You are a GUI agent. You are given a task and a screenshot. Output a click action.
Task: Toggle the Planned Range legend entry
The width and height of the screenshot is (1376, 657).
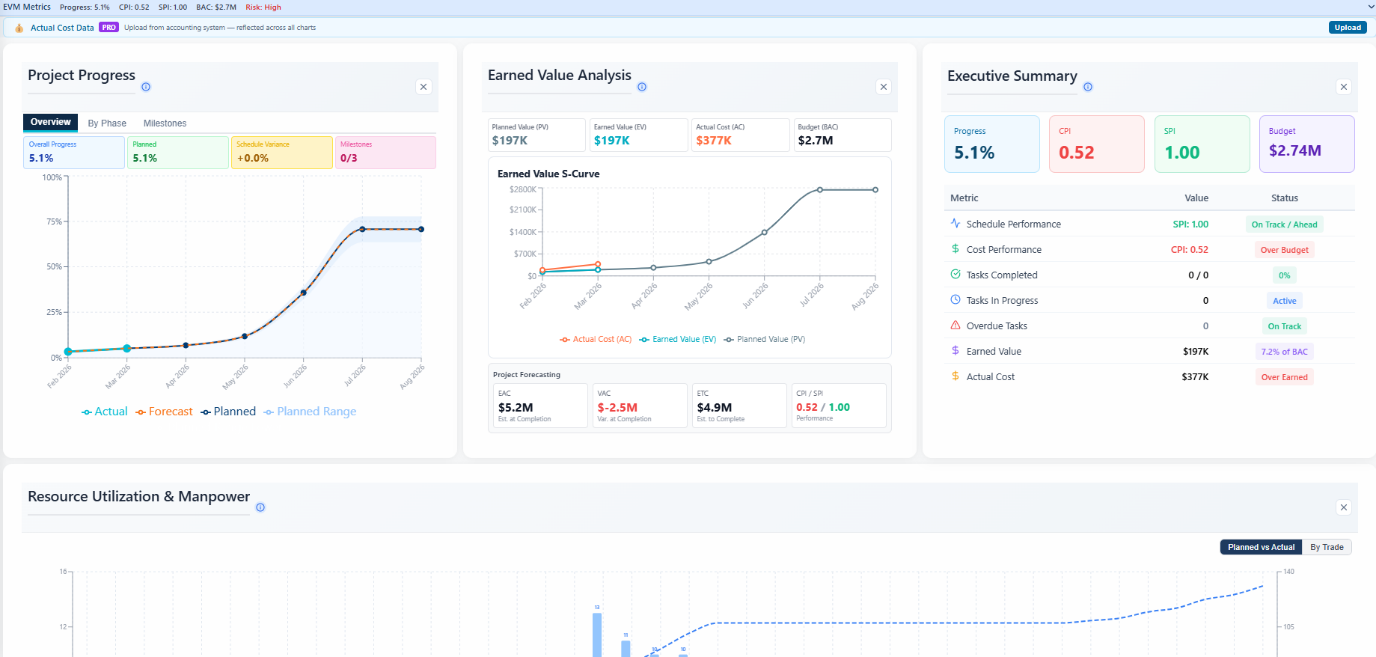(309, 411)
